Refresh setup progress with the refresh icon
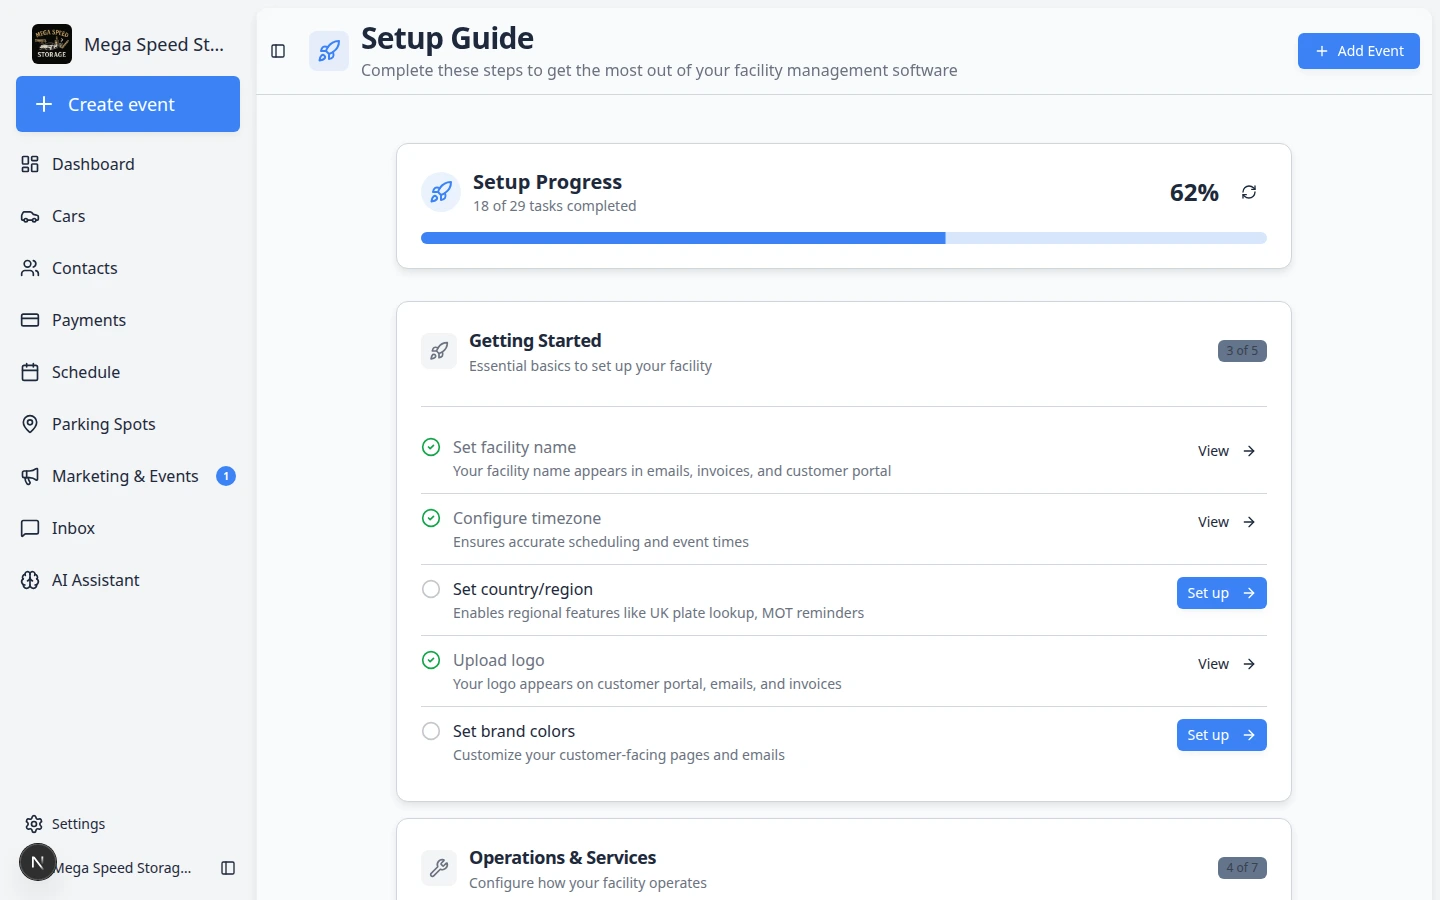Viewport: 1440px width, 900px height. [1249, 192]
